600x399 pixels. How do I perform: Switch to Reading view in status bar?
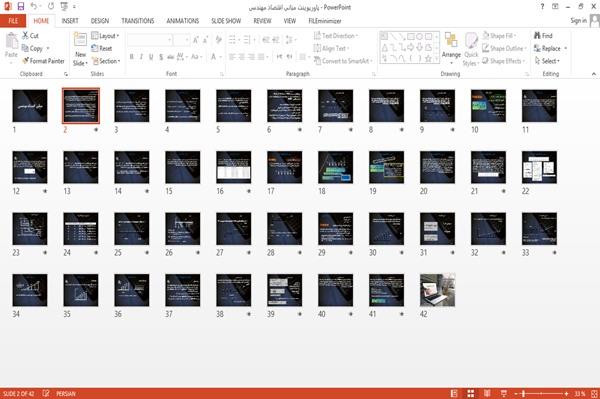487,393
